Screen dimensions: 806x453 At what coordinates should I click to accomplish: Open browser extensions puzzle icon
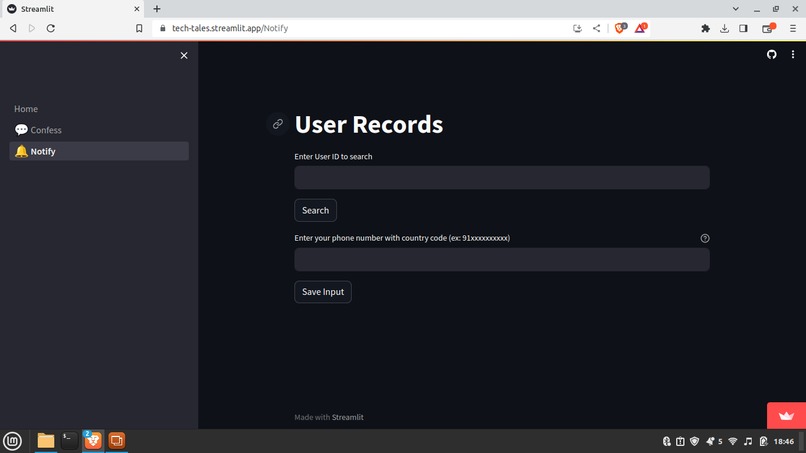coord(705,28)
